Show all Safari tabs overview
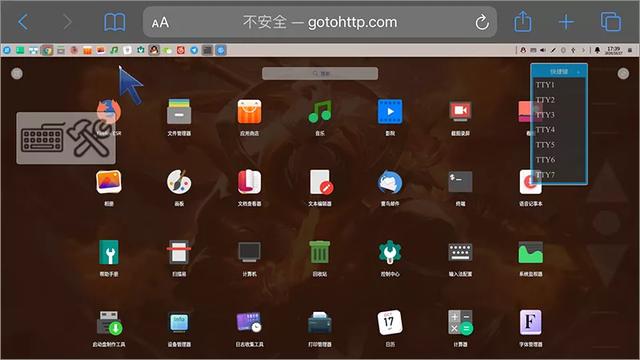Viewport: 640px width, 360px height. click(x=611, y=22)
